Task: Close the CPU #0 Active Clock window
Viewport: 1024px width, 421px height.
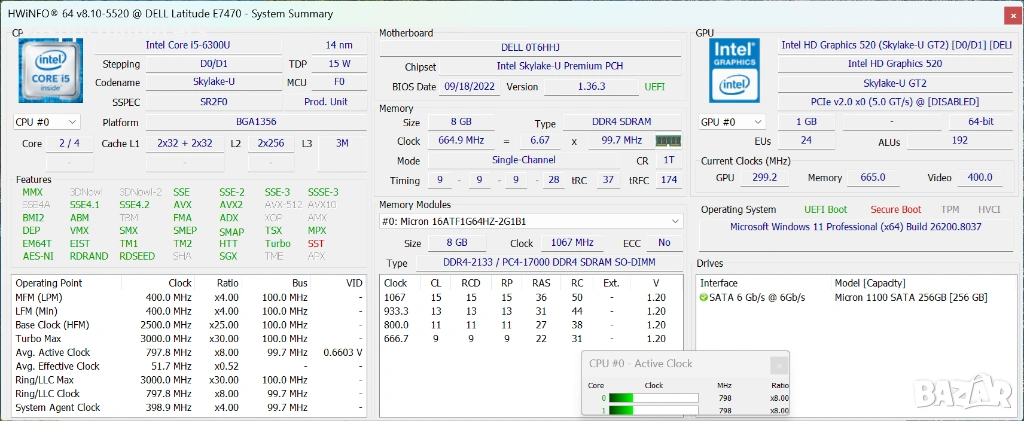Action: click(x=779, y=365)
